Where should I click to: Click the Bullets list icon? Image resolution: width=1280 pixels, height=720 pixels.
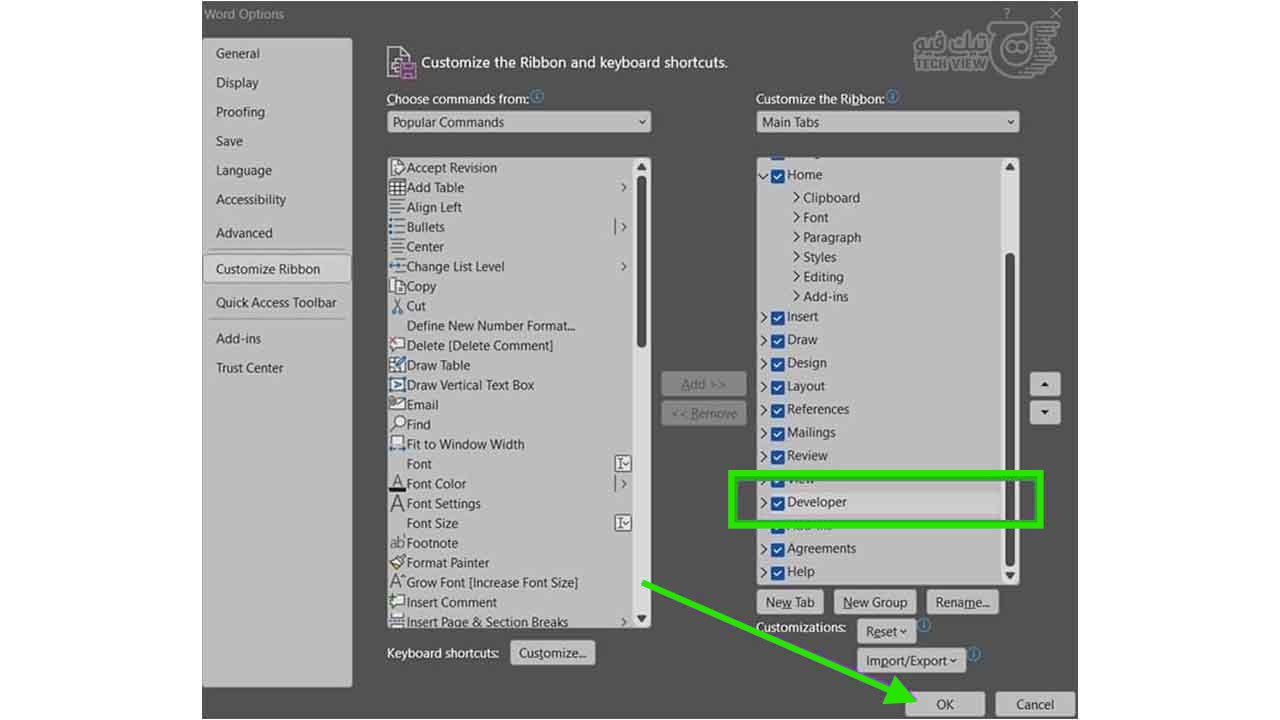(397, 227)
